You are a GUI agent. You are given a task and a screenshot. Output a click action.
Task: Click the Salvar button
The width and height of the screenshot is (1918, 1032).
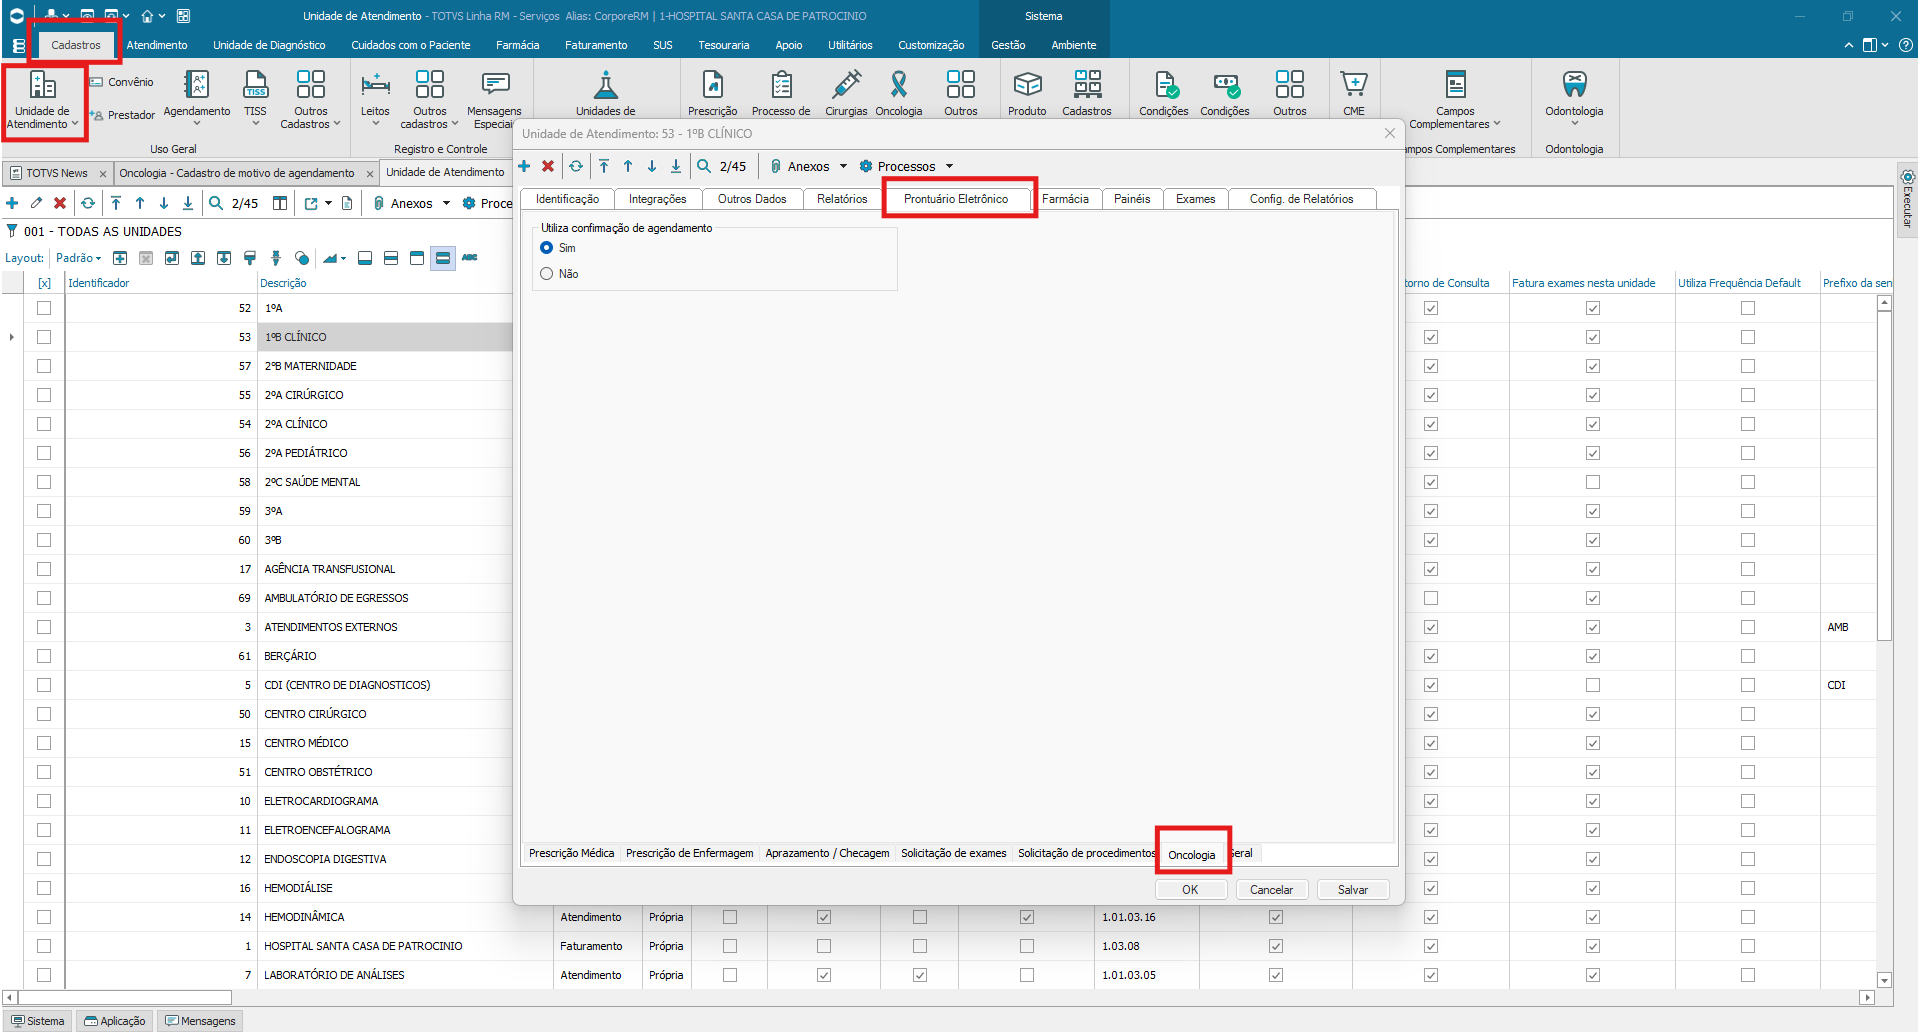(x=1353, y=890)
